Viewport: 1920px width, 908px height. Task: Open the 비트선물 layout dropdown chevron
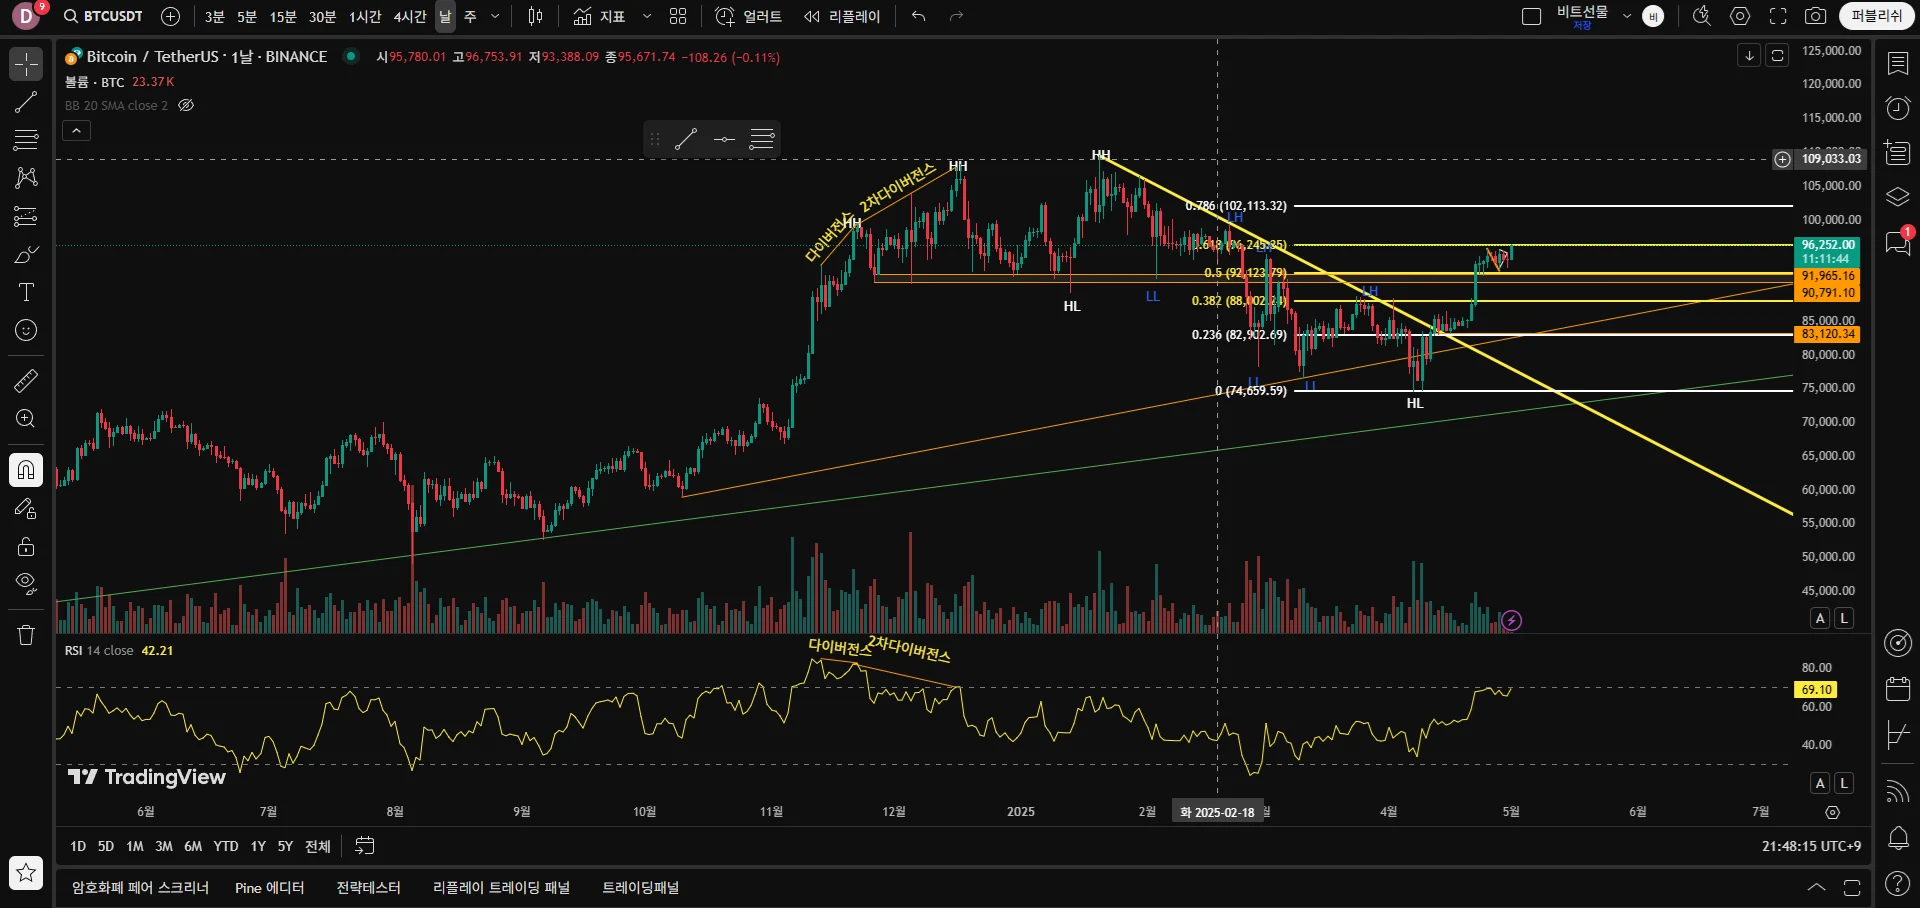coord(1627,16)
